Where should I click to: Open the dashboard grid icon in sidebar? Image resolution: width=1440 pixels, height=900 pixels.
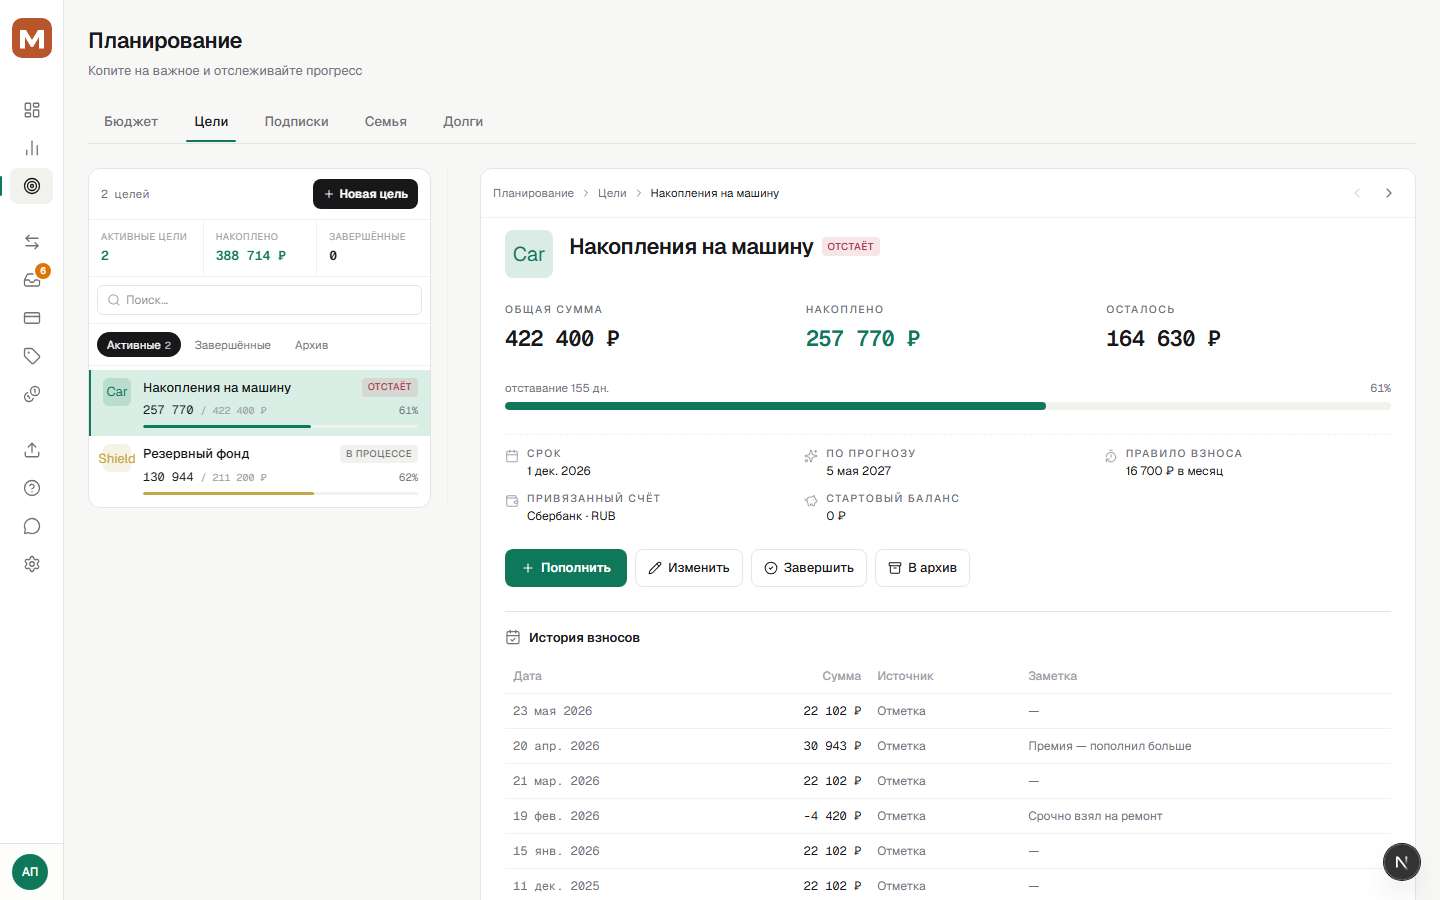32,110
